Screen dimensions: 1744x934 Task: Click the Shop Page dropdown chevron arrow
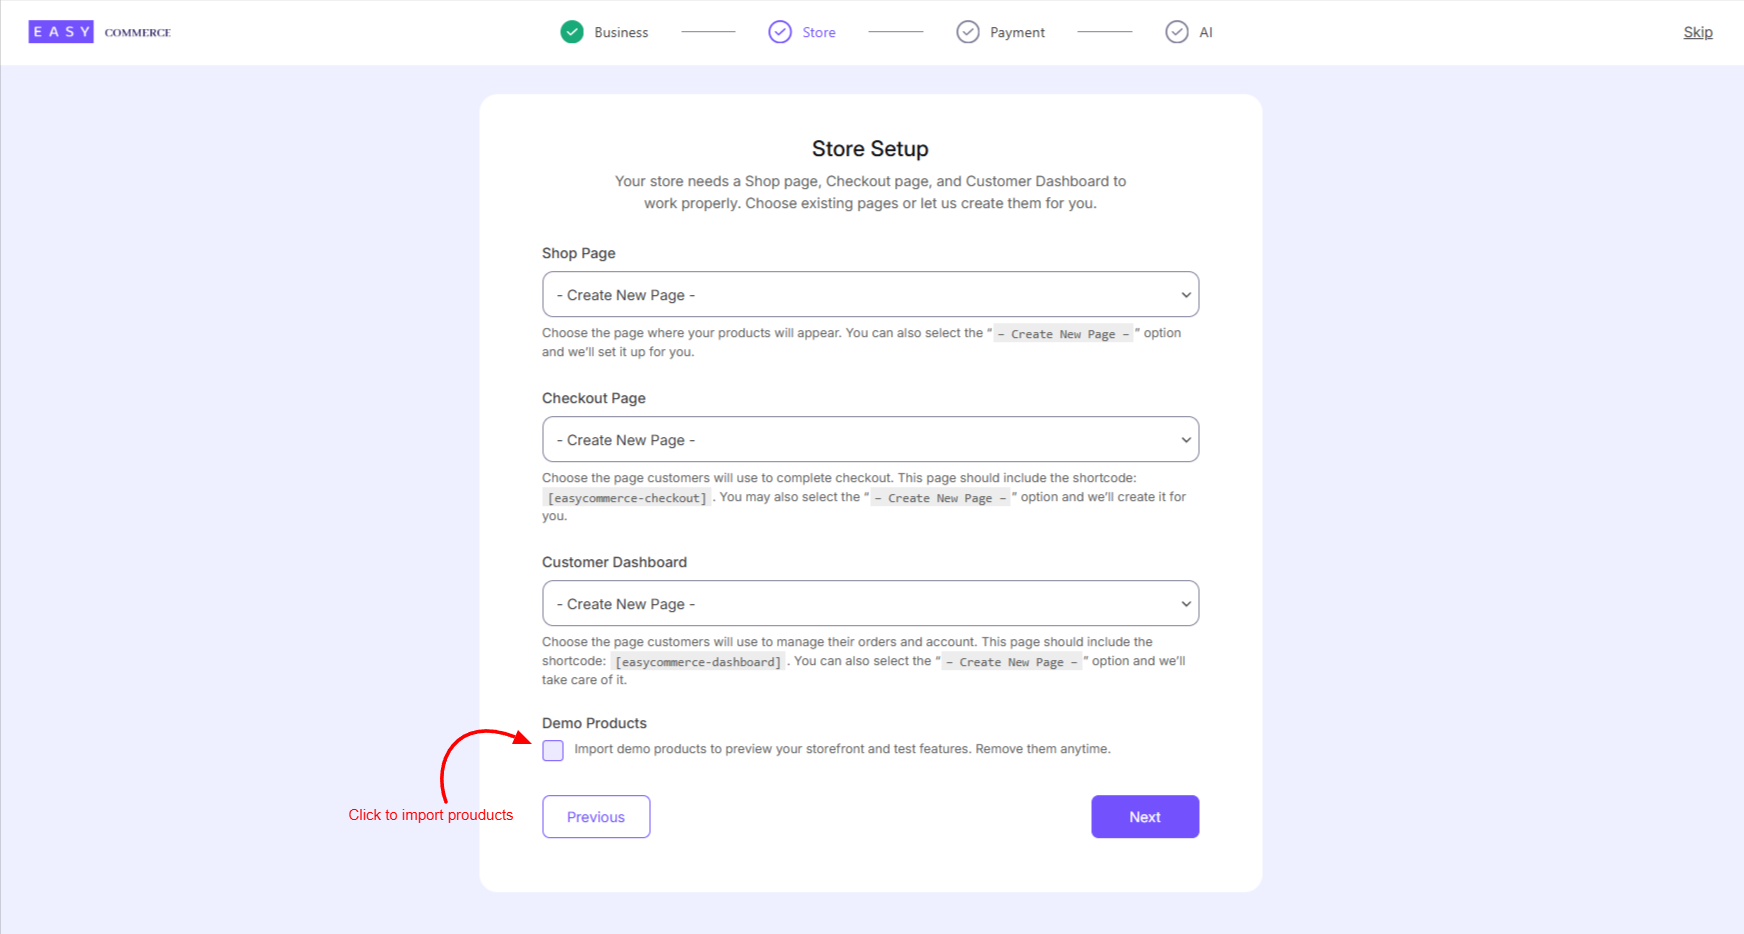1186,295
